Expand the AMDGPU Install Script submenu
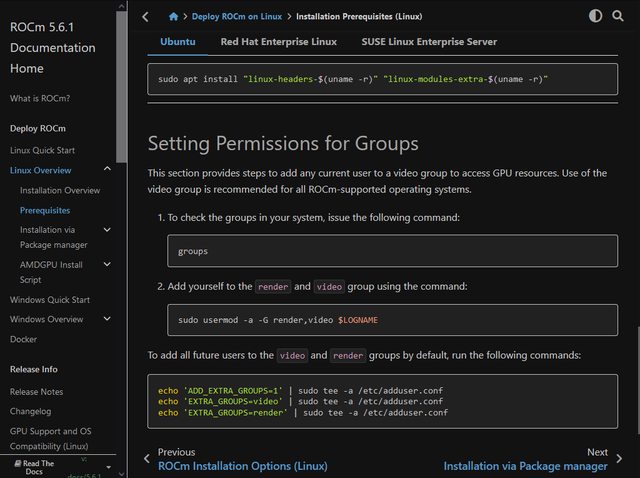Screen dimensions: 640x478 [107, 265]
